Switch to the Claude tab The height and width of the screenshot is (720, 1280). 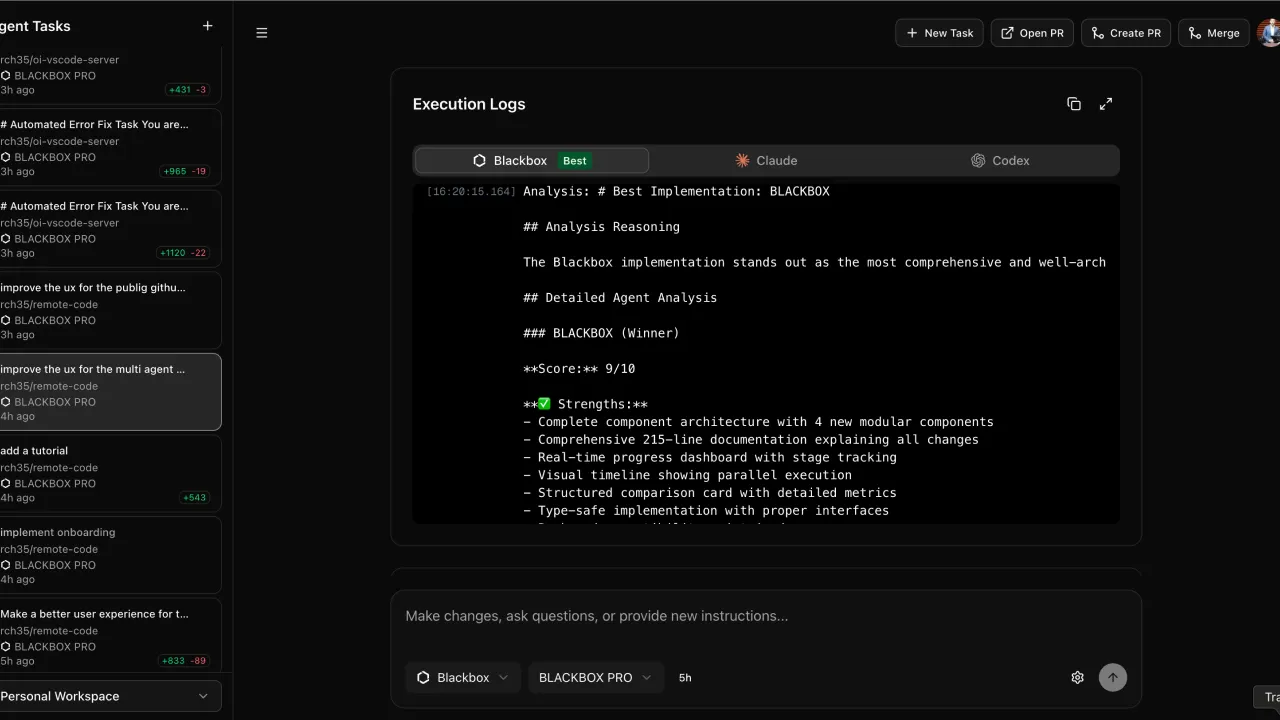776,160
